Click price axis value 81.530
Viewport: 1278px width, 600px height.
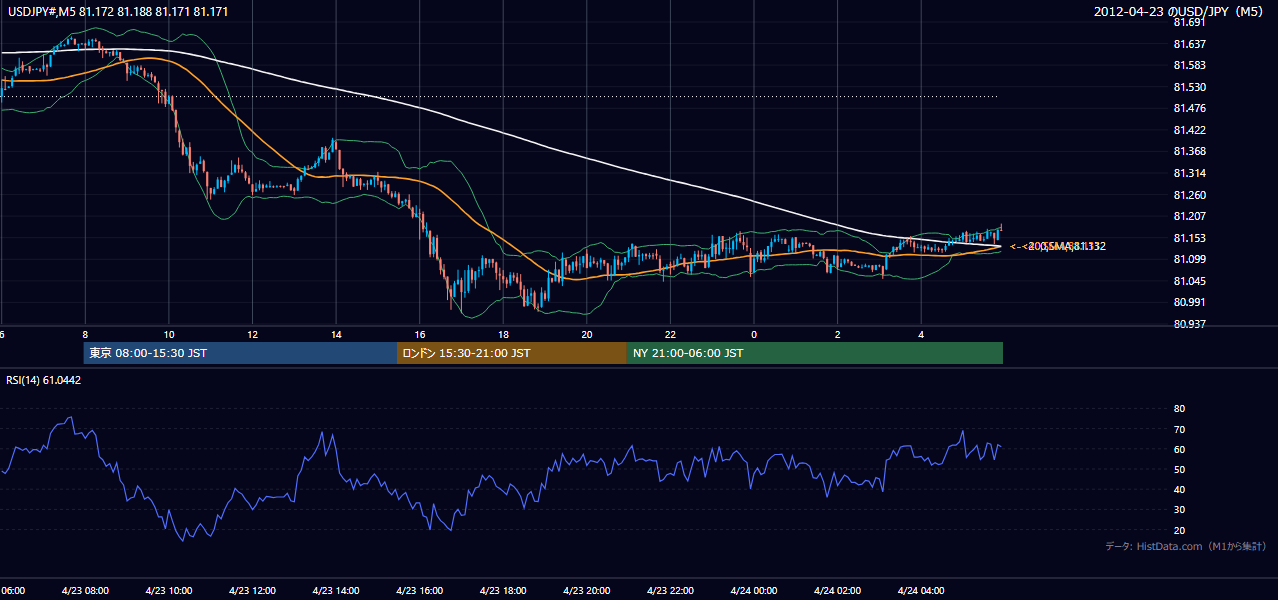tap(1189, 87)
